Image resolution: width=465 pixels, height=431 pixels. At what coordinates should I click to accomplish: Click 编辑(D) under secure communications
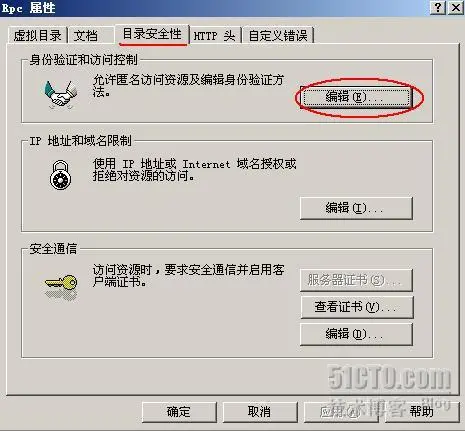click(356, 334)
